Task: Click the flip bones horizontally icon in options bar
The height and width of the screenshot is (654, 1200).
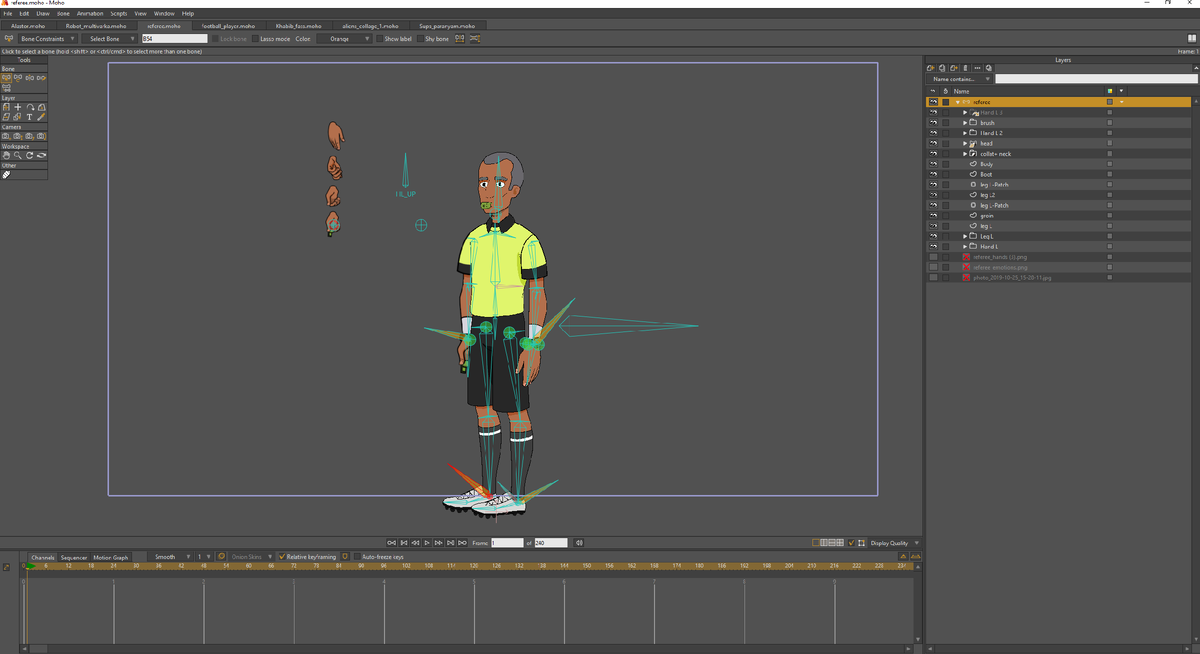Action: tap(460, 38)
